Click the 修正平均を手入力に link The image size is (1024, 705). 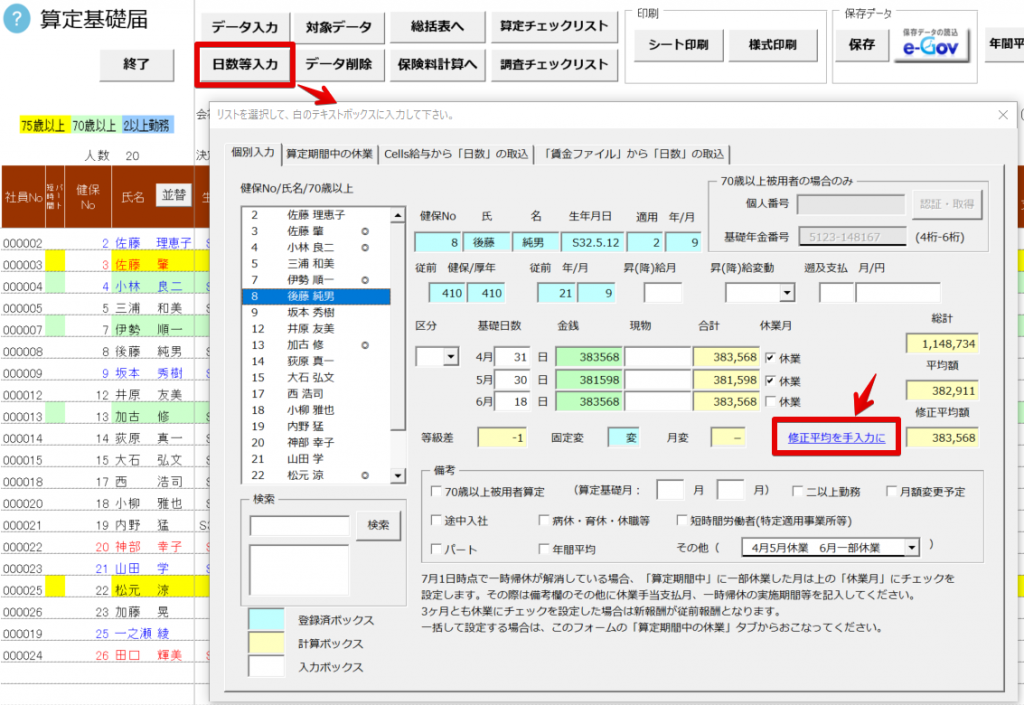pyautogui.click(x=837, y=438)
